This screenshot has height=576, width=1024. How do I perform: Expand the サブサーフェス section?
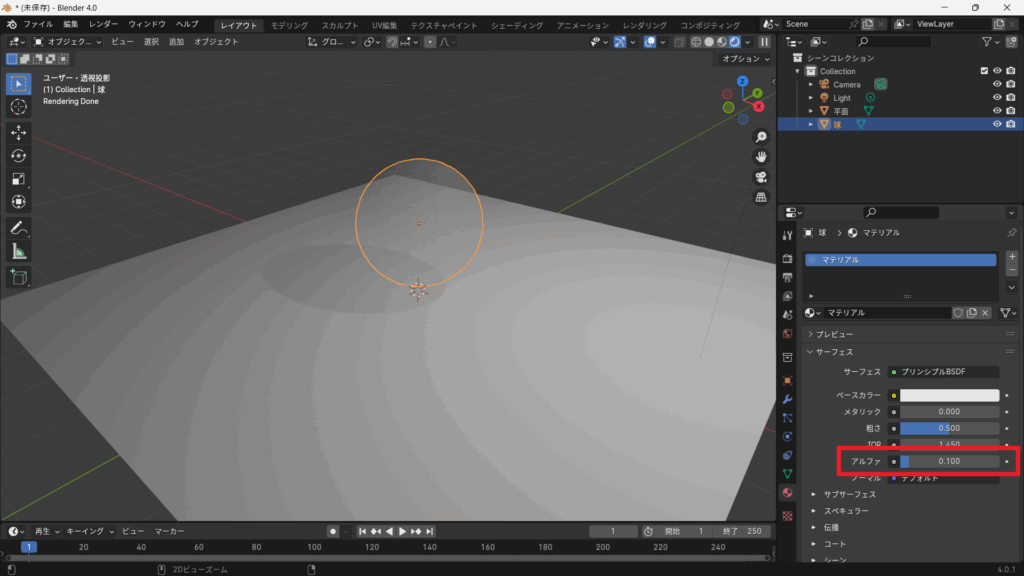point(849,494)
